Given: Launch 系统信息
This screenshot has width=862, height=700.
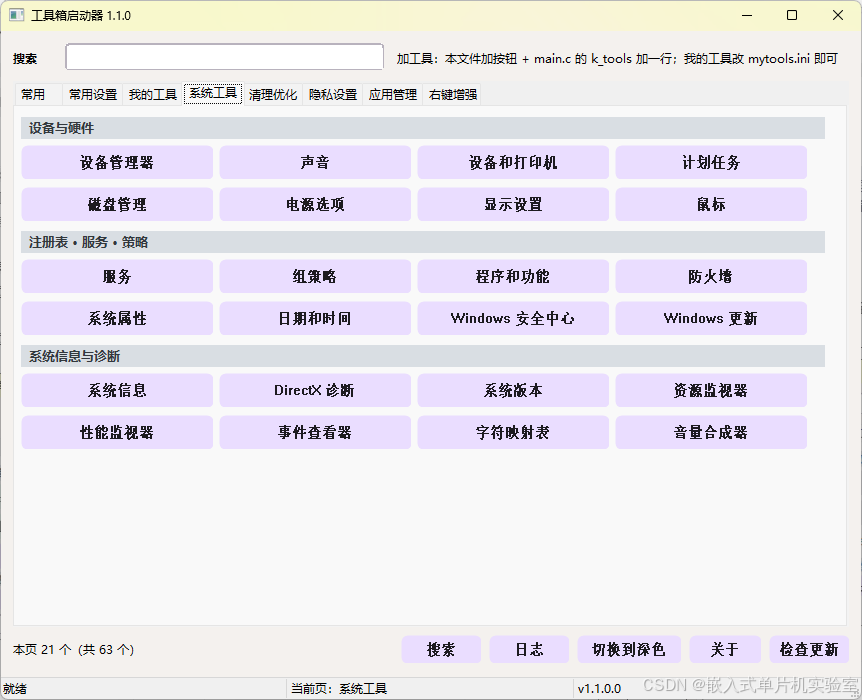Looking at the screenshot, I should [117, 390].
